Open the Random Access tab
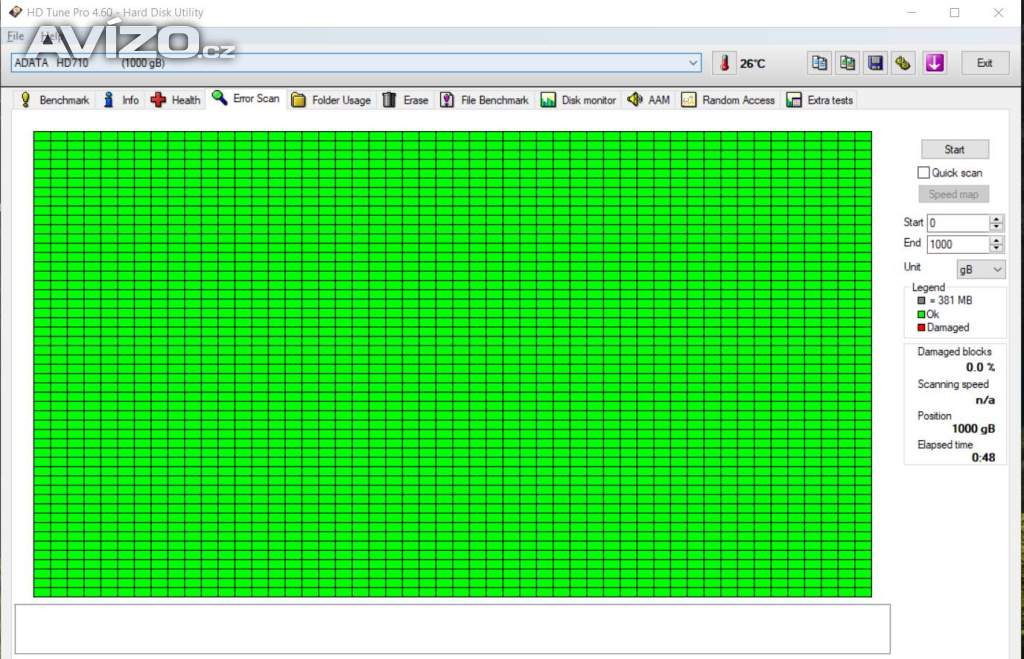The width and height of the screenshot is (1024, 659). pyautogui.click(x=728, y=100)
